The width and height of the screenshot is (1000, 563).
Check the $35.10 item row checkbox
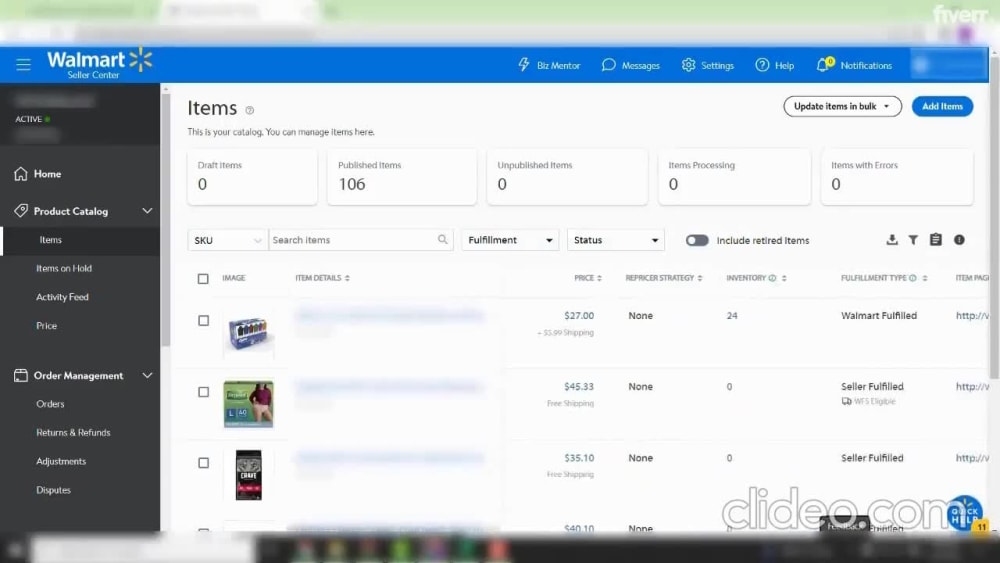pos(203,463)
